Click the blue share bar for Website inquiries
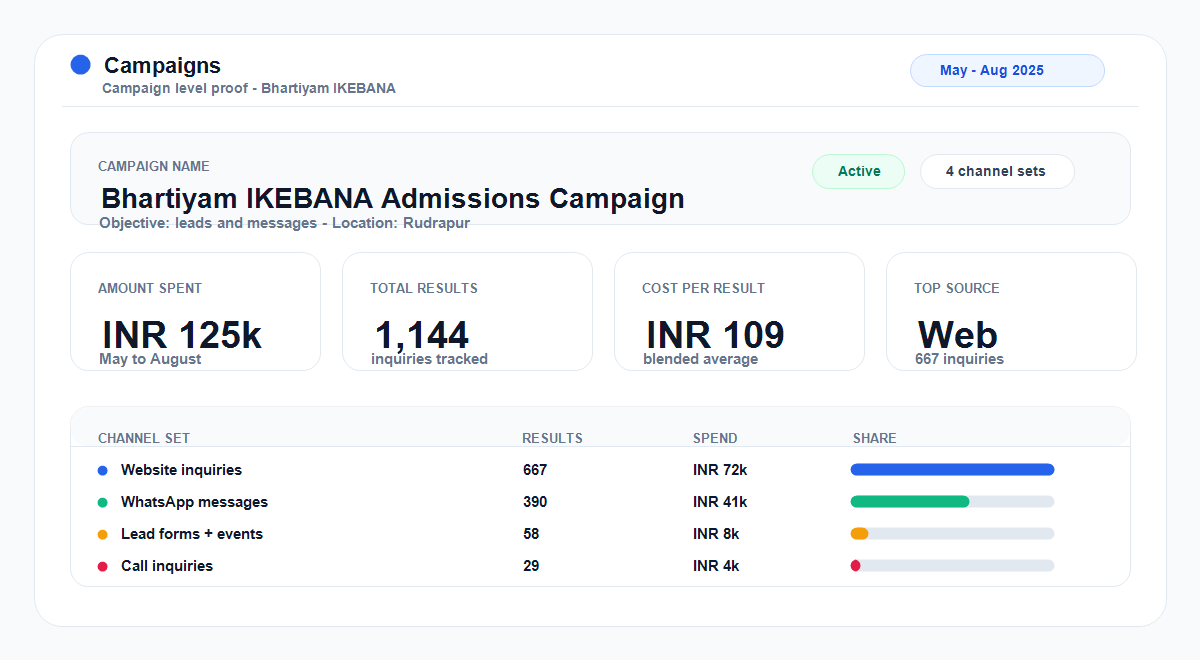Viewport: 1200px width, 660px height. tap(952, 470)
